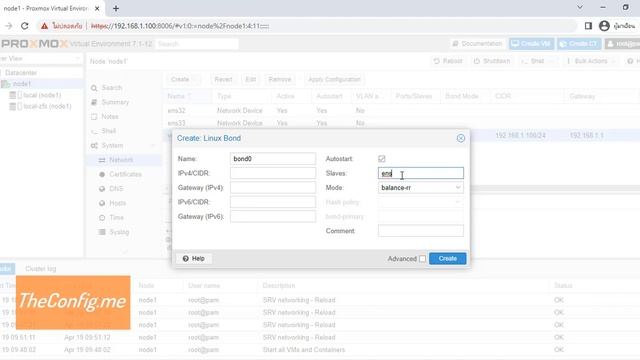The width and height of the screenshot is (640, 360).
Task: Open the Certificates menu item
Action: (125, 174)
